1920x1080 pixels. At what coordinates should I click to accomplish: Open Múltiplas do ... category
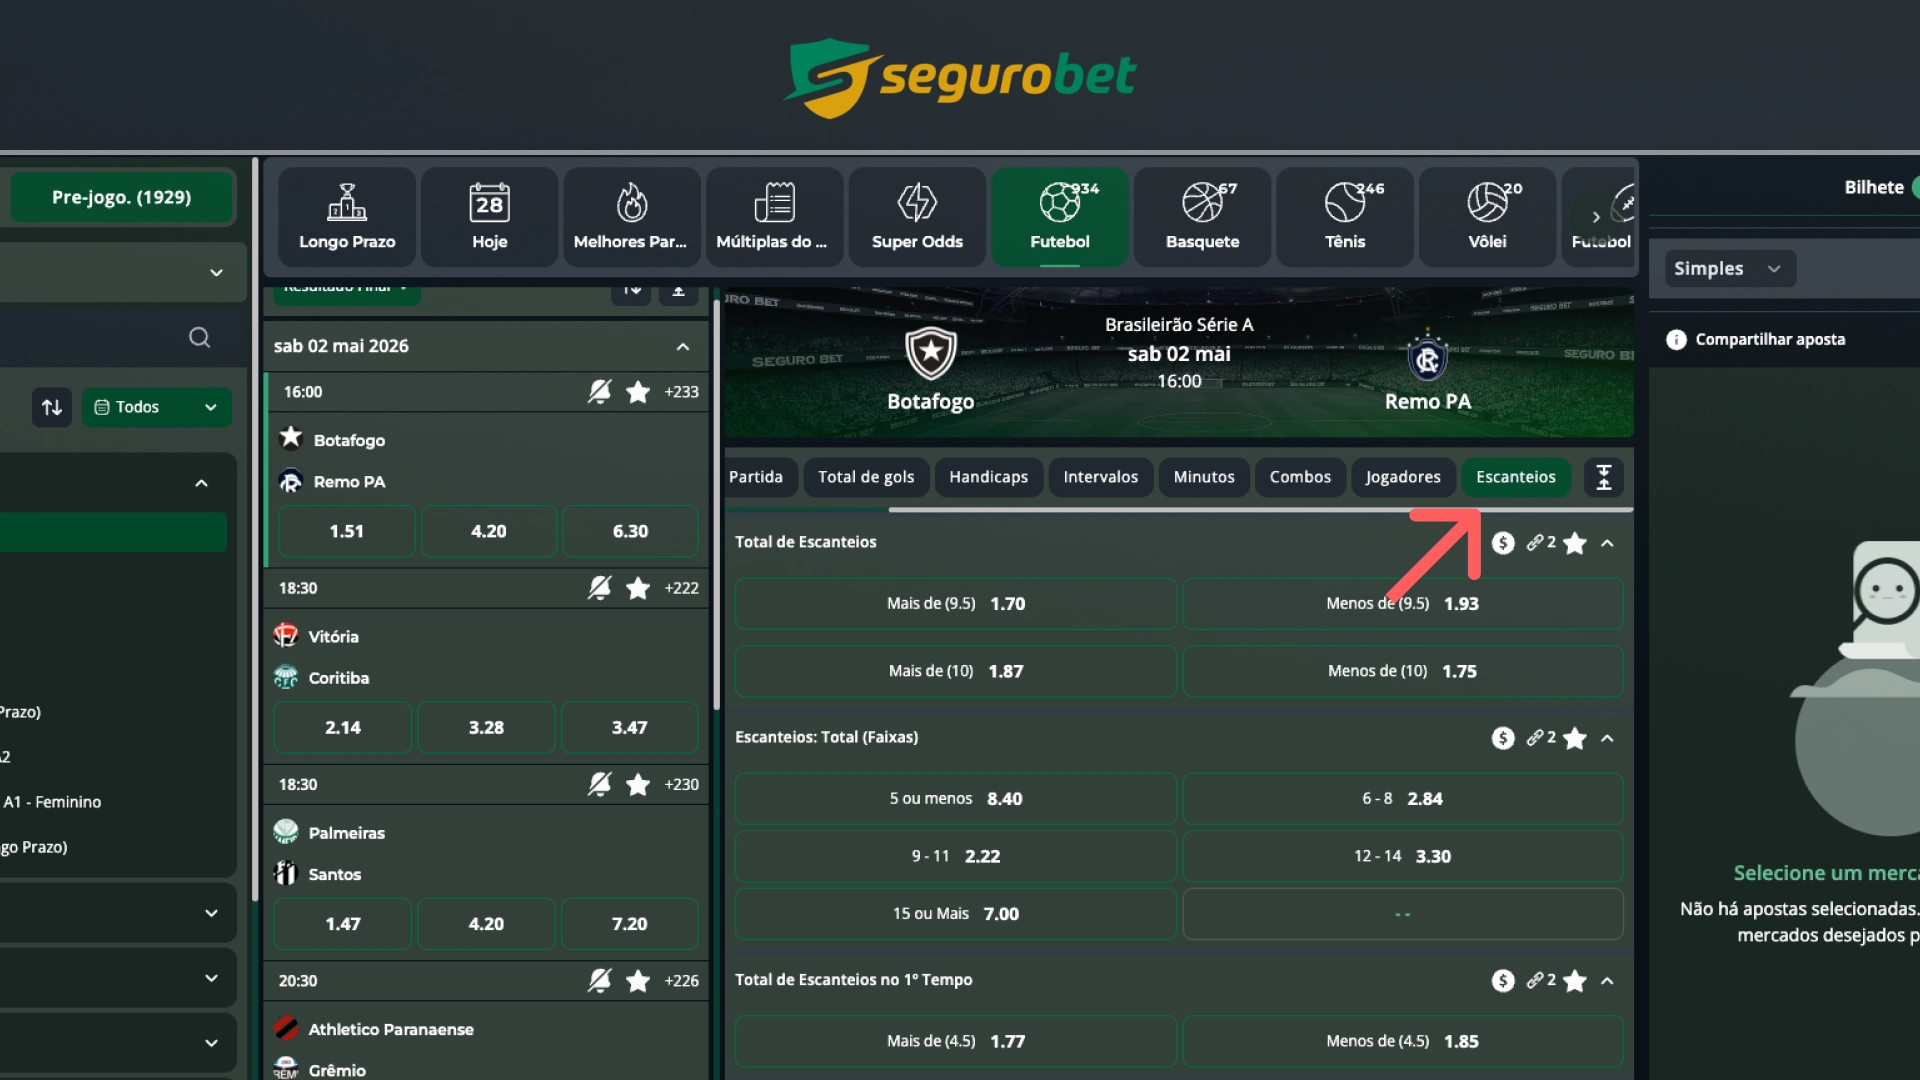coord(773,217)
